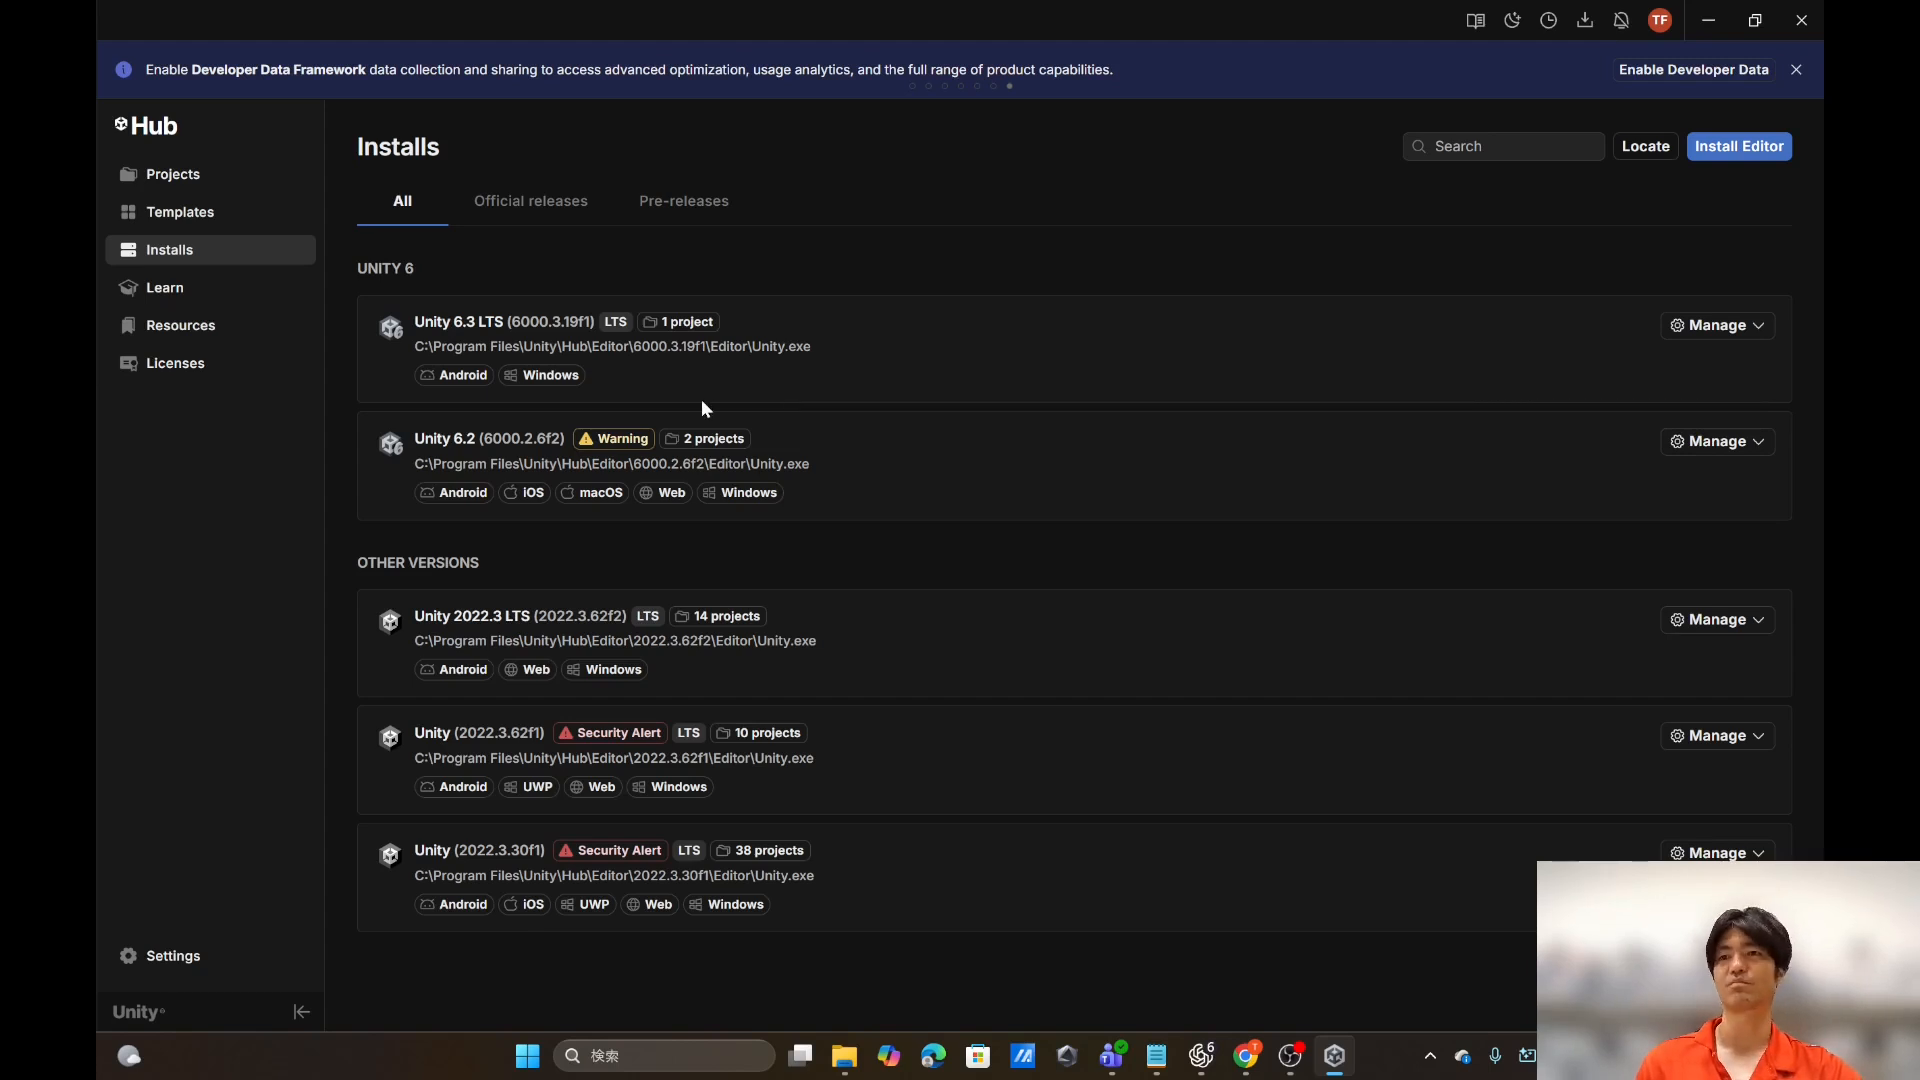This screenshot has width=1920, height=1080.
Task: Open File Explorer from the taskbar
Action: 844,1056
